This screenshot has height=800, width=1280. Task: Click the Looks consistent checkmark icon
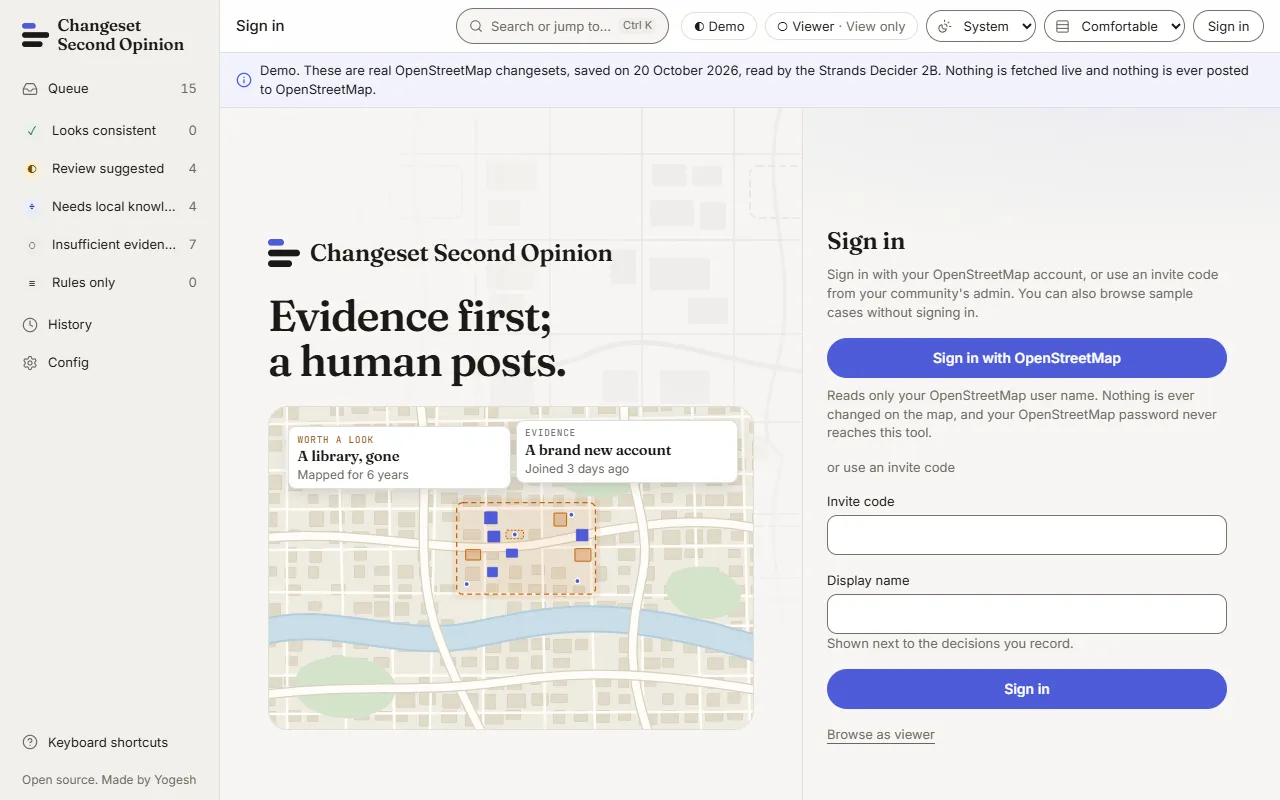tap(32, 131)
